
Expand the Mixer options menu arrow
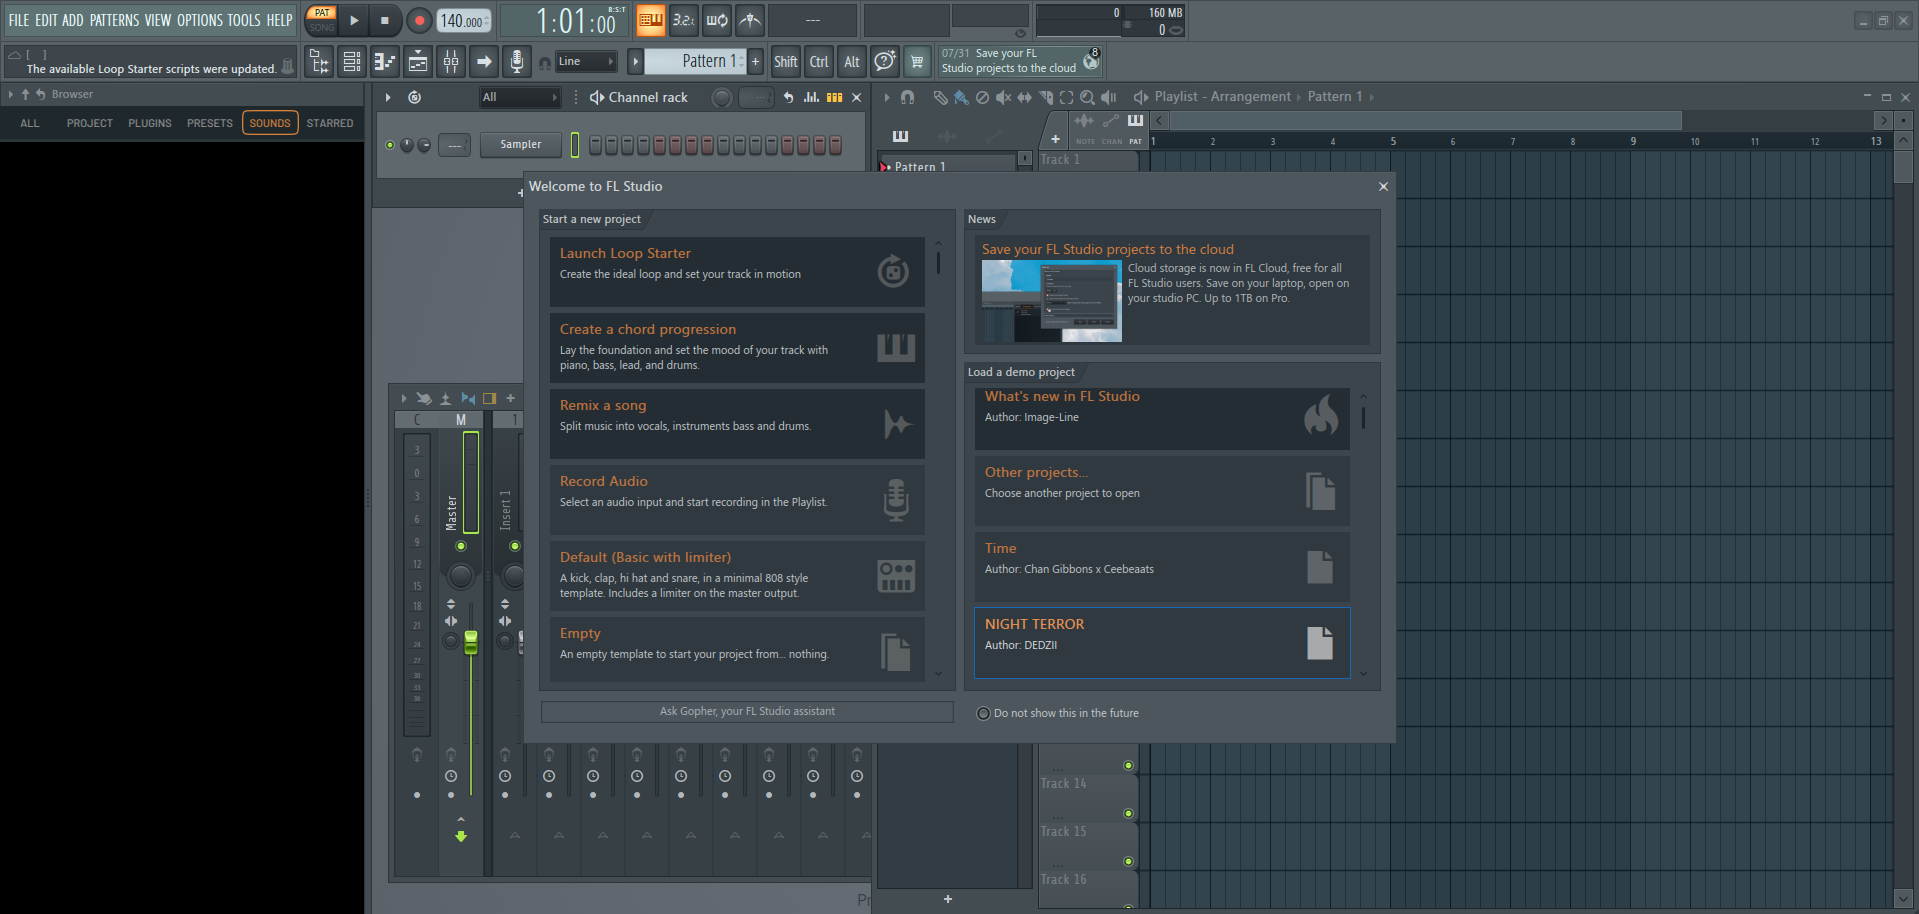[404, 398]
